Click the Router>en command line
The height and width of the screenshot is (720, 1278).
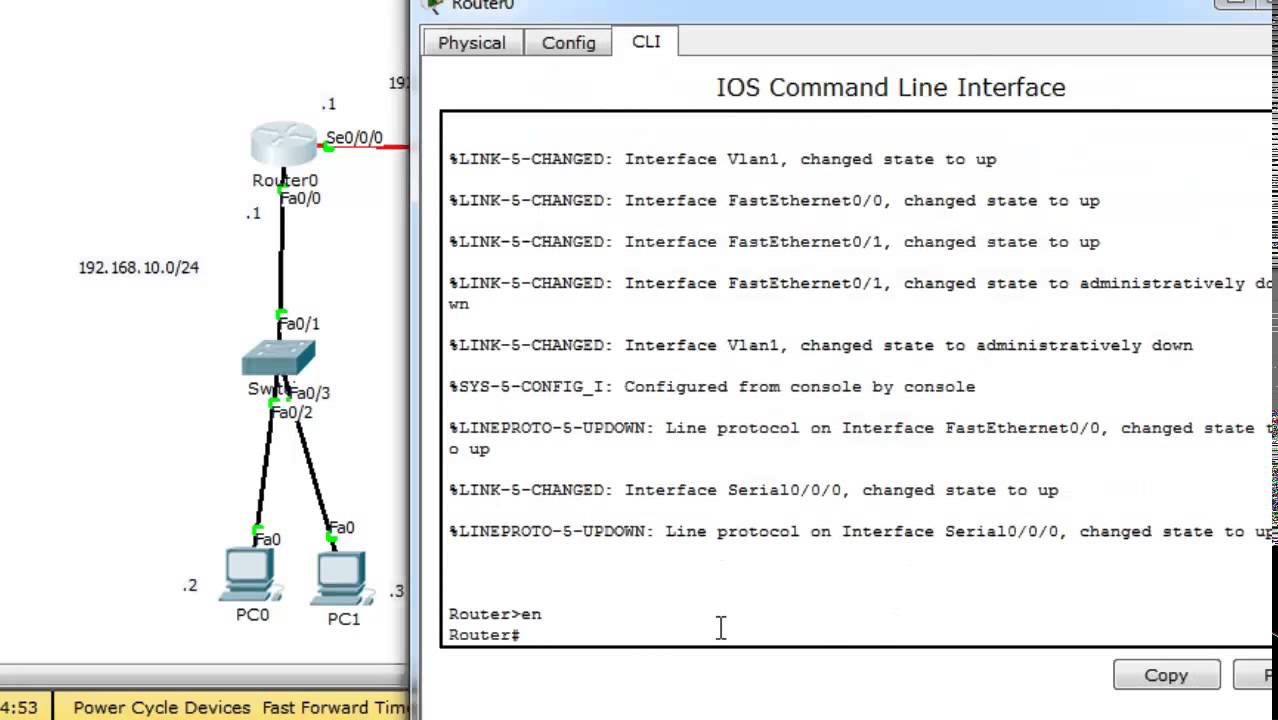[495, 614]
